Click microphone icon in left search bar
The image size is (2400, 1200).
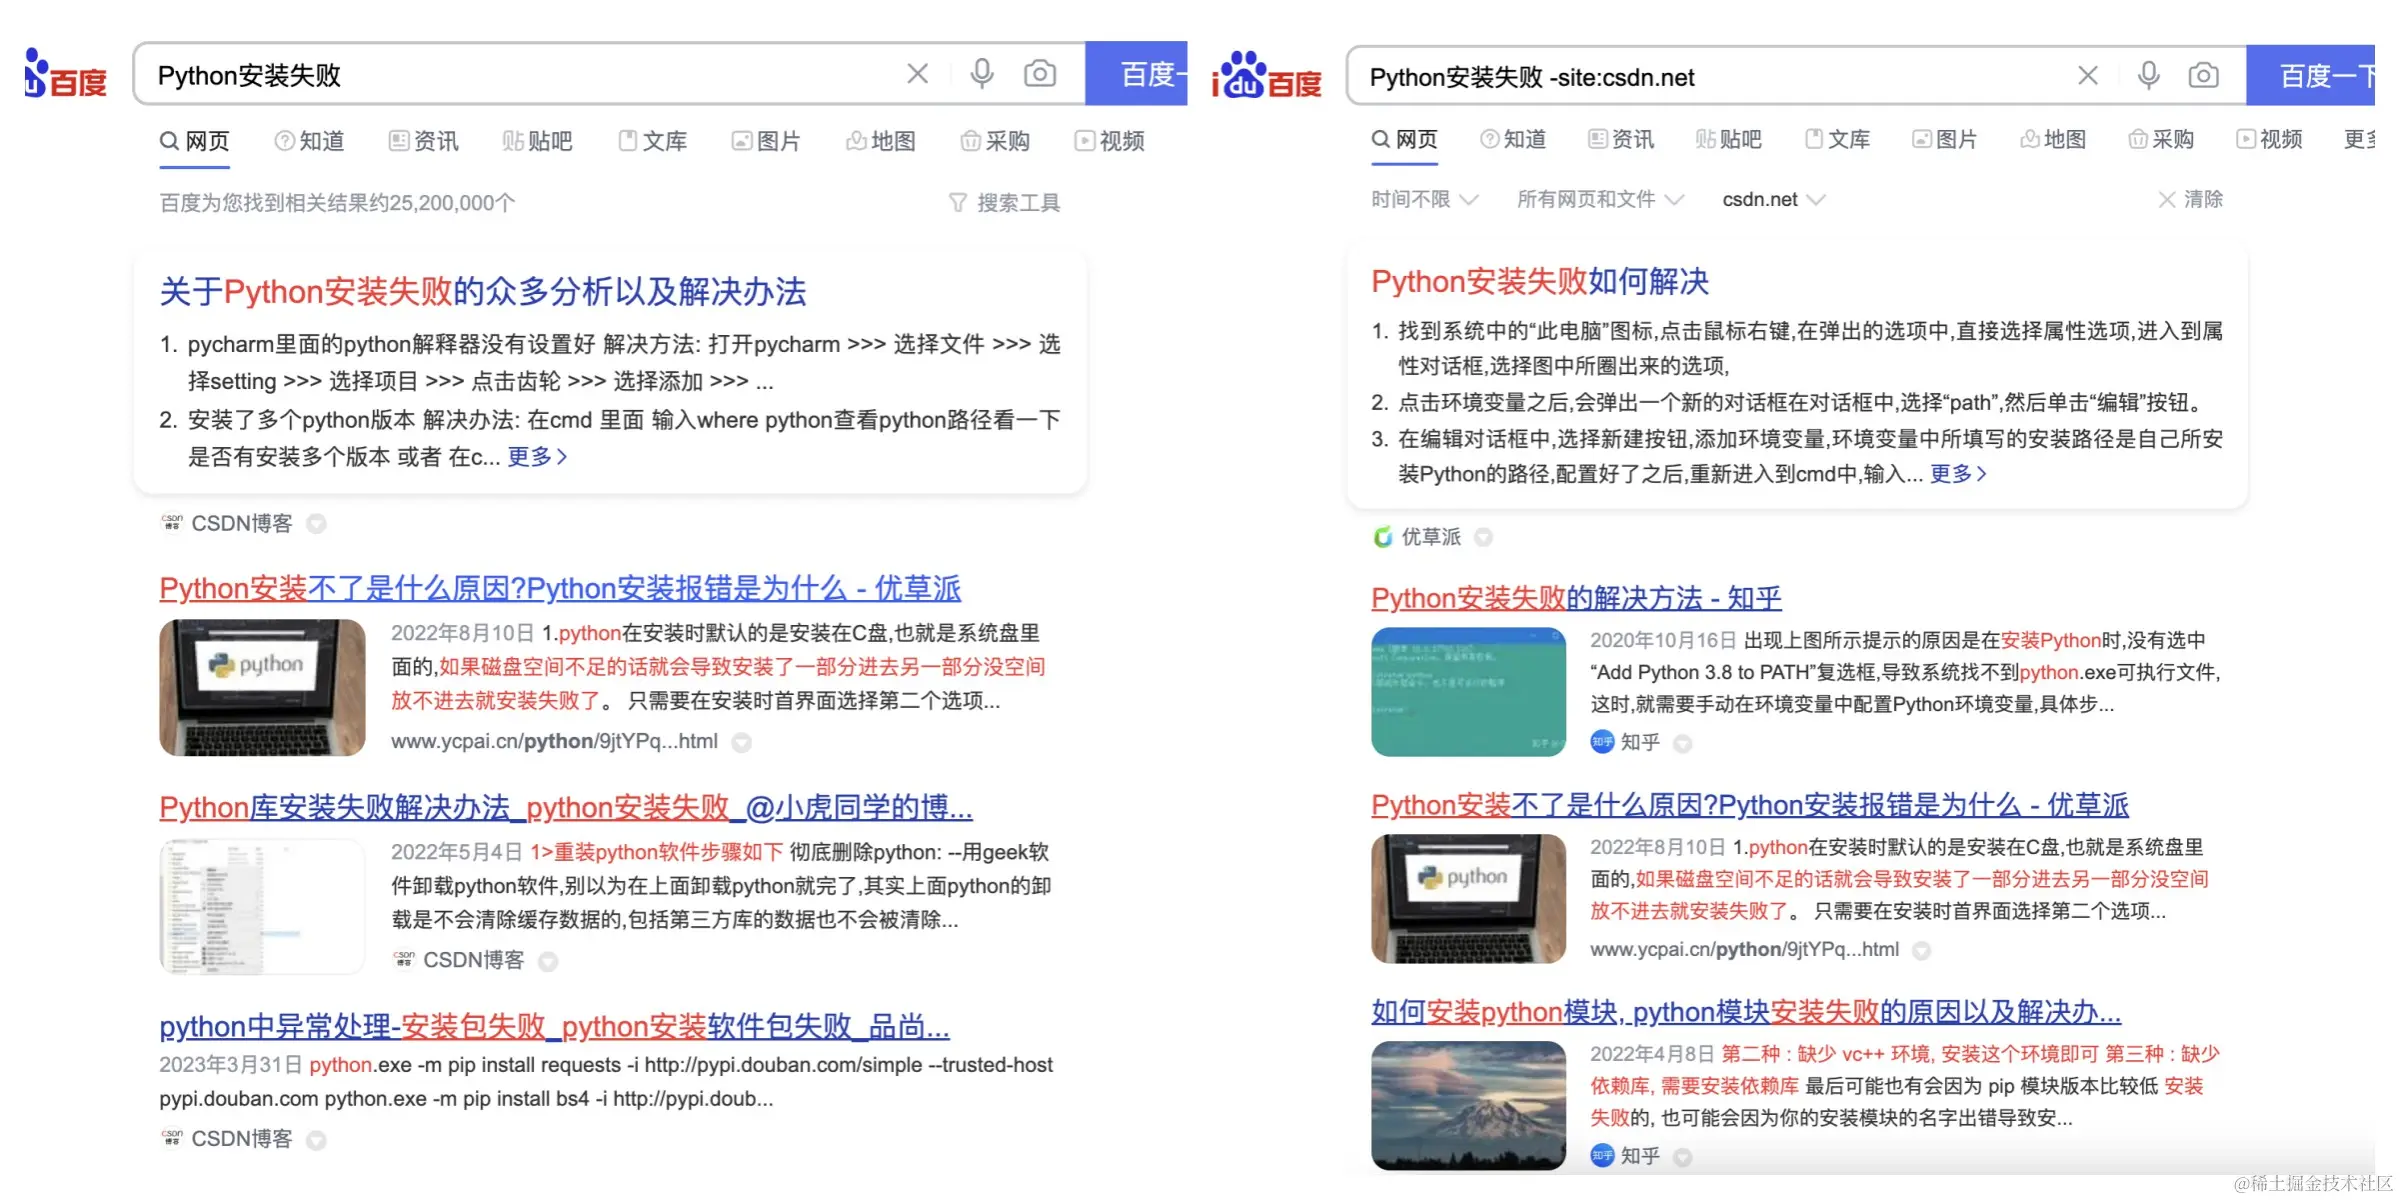(982, 74)
